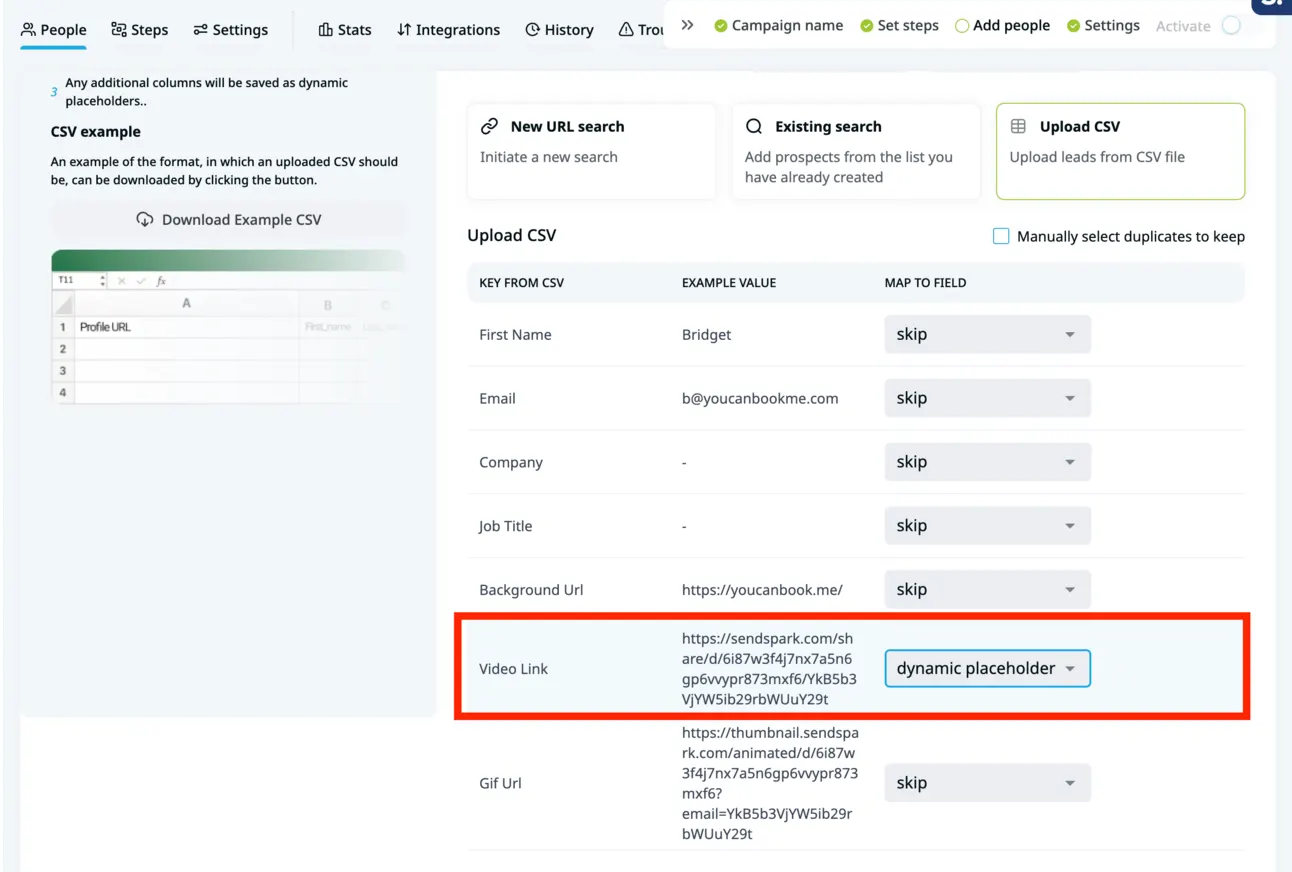
Task: Open the Integrations tab
Action: pos(448,30)
